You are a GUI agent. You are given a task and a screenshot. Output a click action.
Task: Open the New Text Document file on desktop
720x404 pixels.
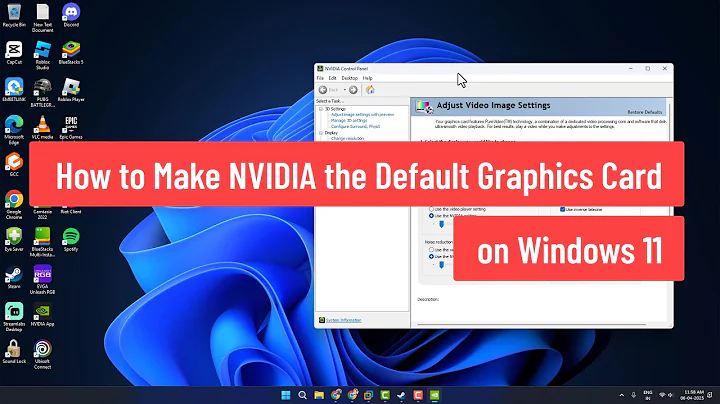(43, 18)
